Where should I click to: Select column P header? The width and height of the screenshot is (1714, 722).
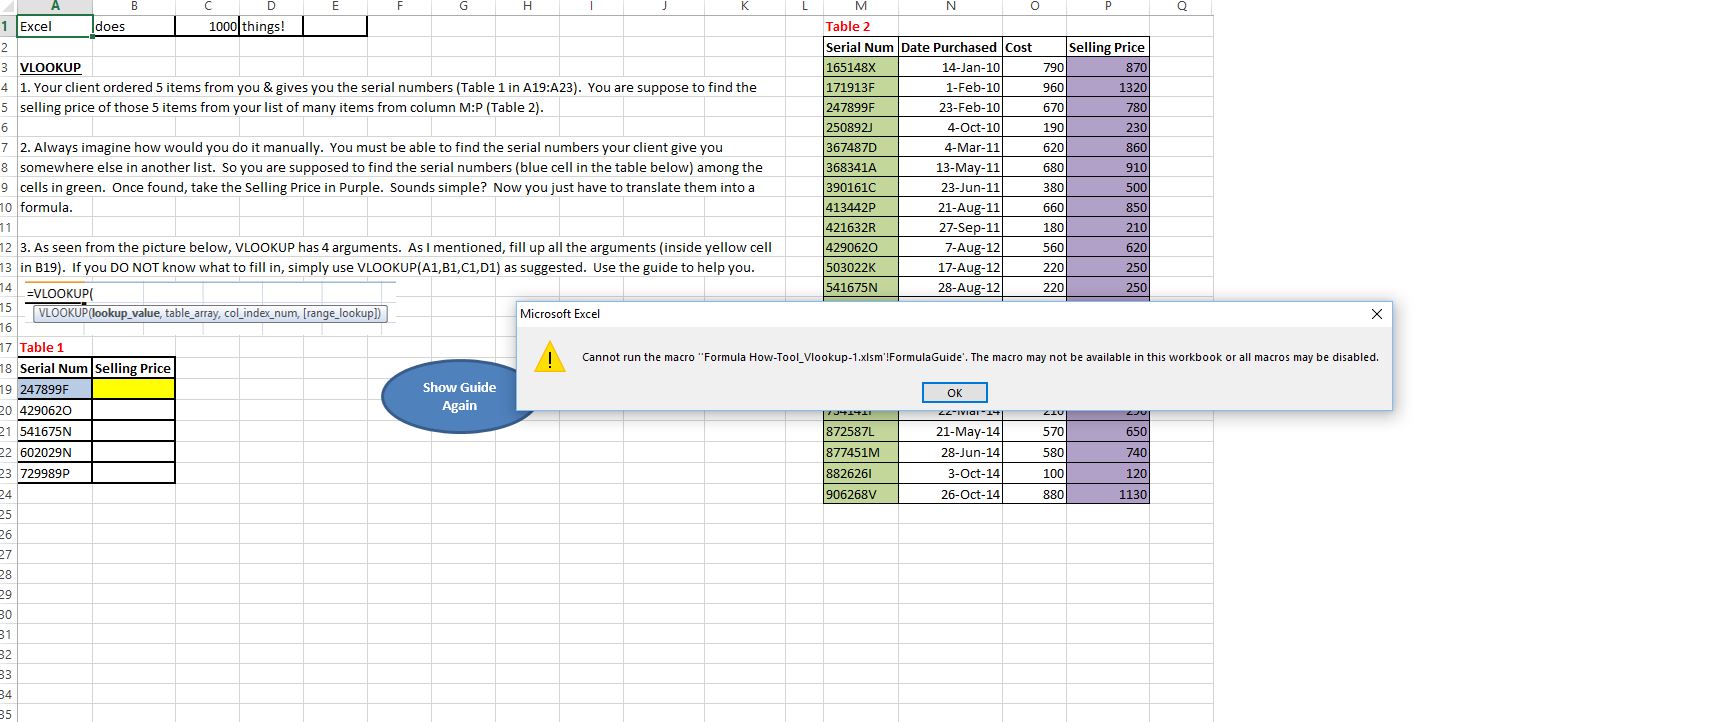[1107, 6]
